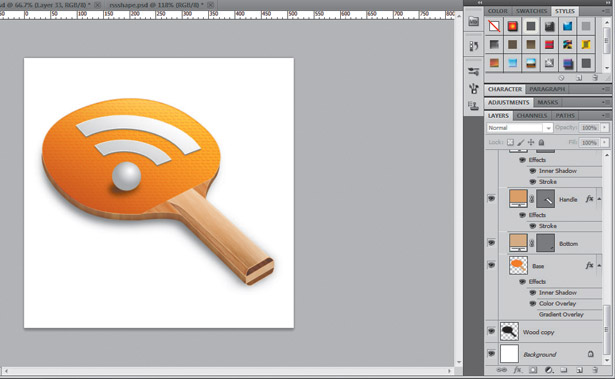This screenshot has width=615, height=379.
Task: Open the Clone Source stamp panel icon
Action: pos(473,106)
